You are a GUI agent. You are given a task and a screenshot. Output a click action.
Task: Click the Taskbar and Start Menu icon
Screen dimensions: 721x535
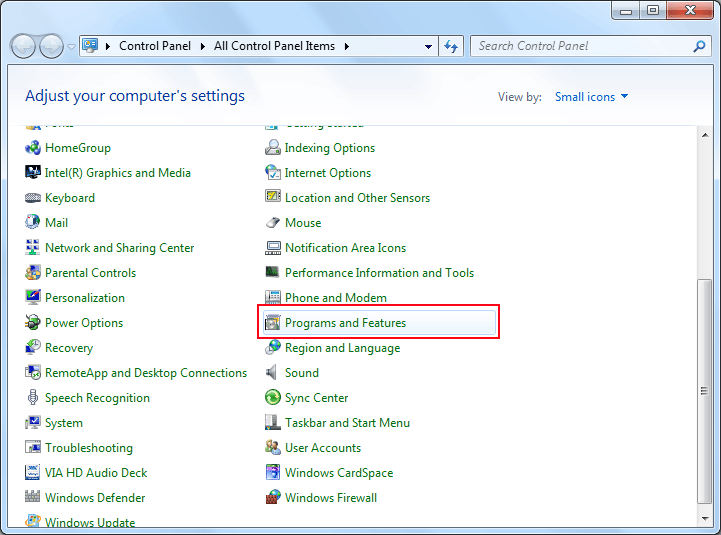click(273, 423)
